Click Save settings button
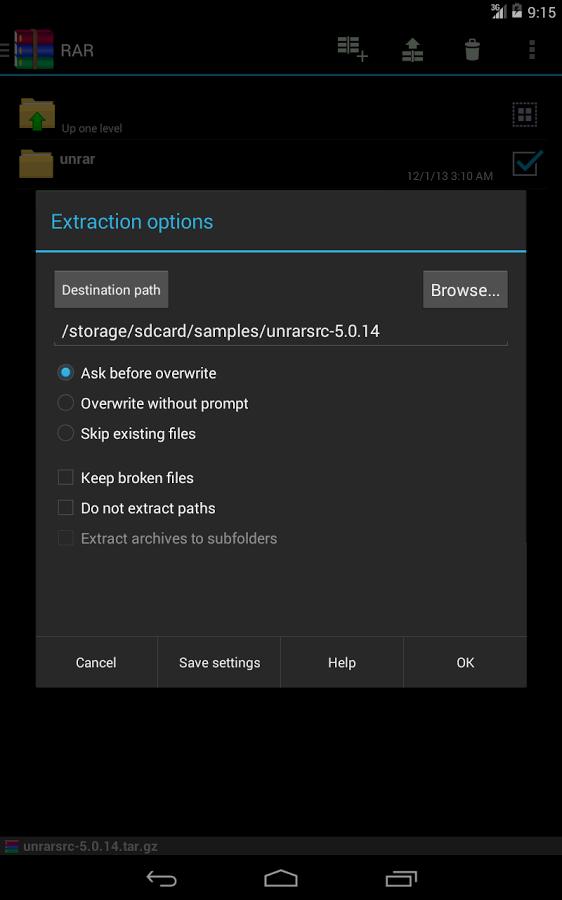Viewport: 562px width, 900px height. pyautogui.click(x=219, y=662)
